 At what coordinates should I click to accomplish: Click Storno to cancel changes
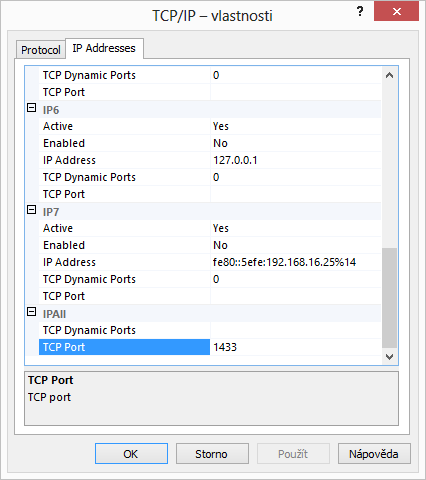(212, 454)
